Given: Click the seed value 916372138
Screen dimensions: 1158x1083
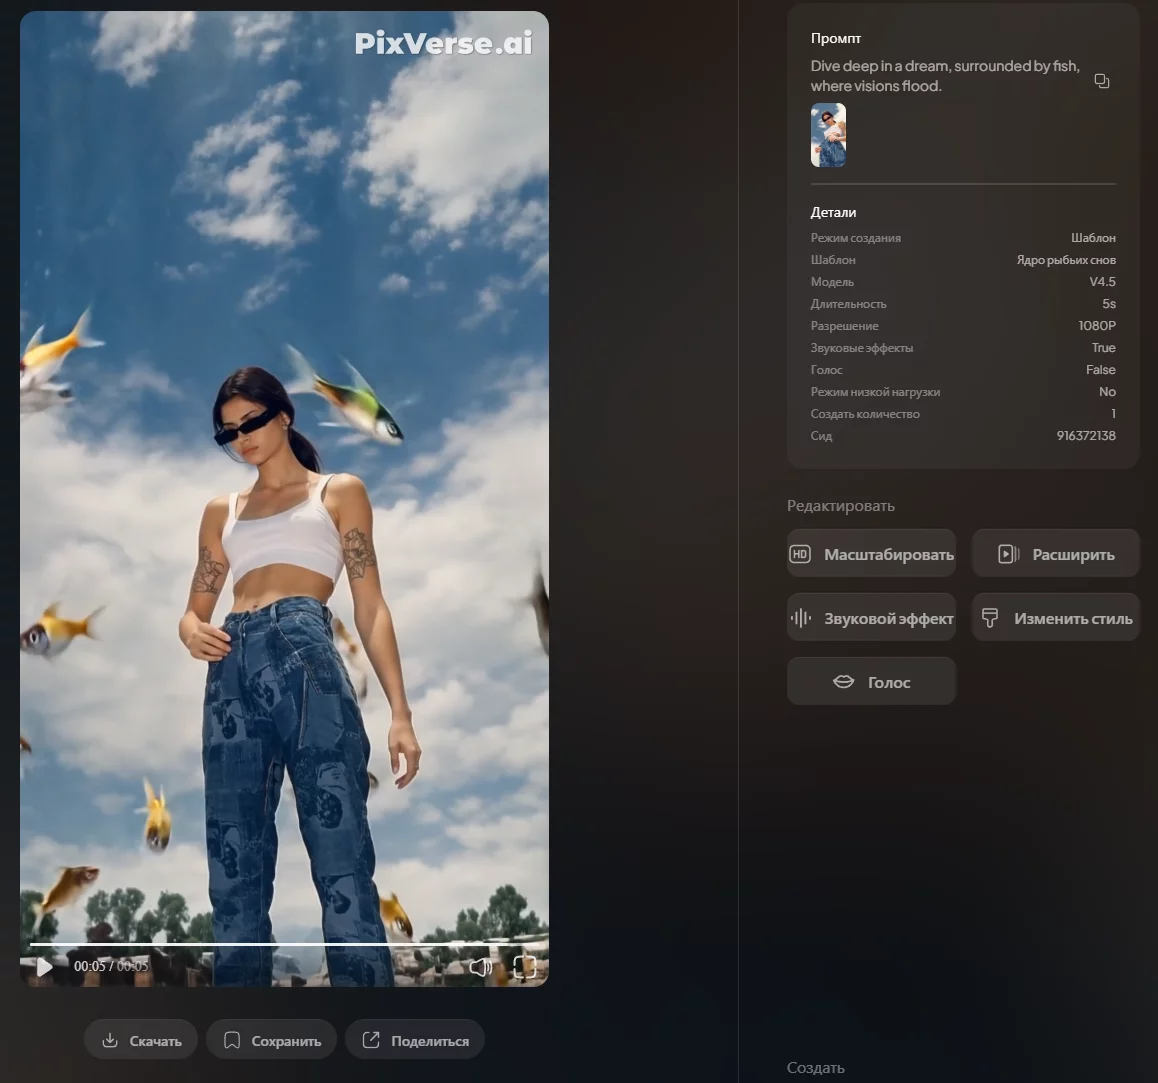Looking at the screenshot, I should tap(1085, 436).
